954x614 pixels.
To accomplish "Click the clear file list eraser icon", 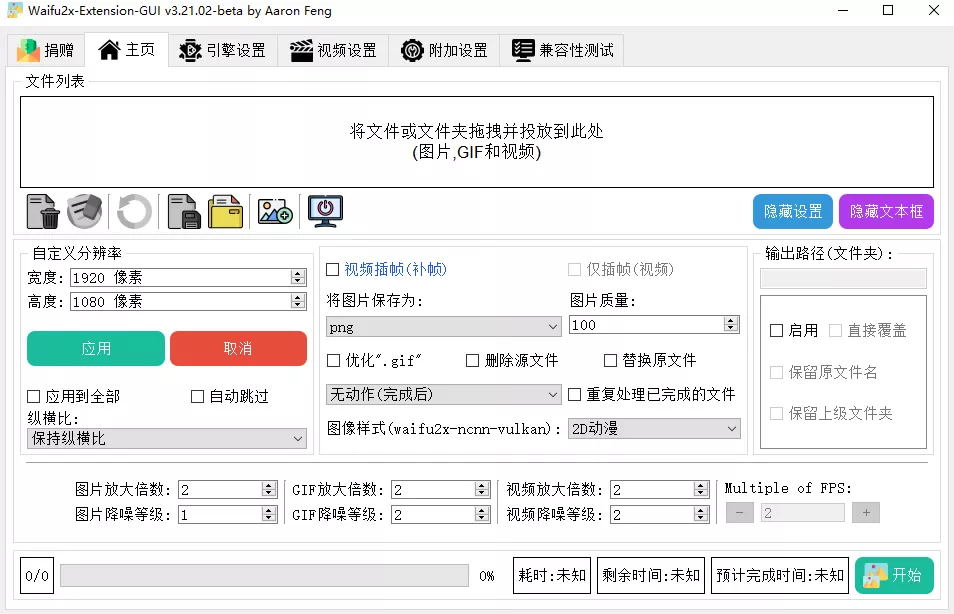I will pos(85,211).
